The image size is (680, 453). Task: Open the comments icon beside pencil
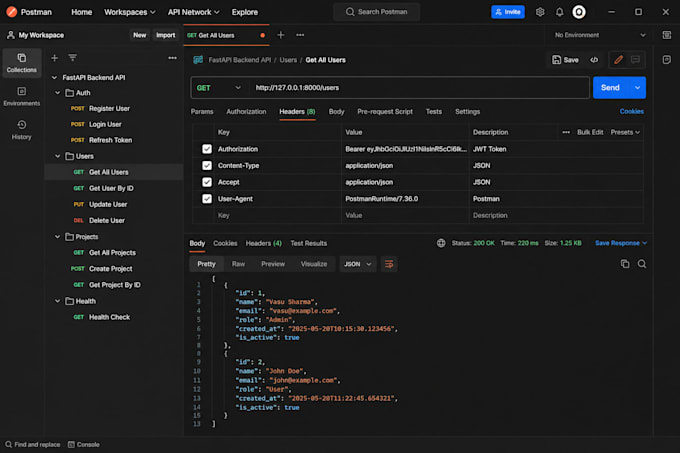[x=635, y=60]
